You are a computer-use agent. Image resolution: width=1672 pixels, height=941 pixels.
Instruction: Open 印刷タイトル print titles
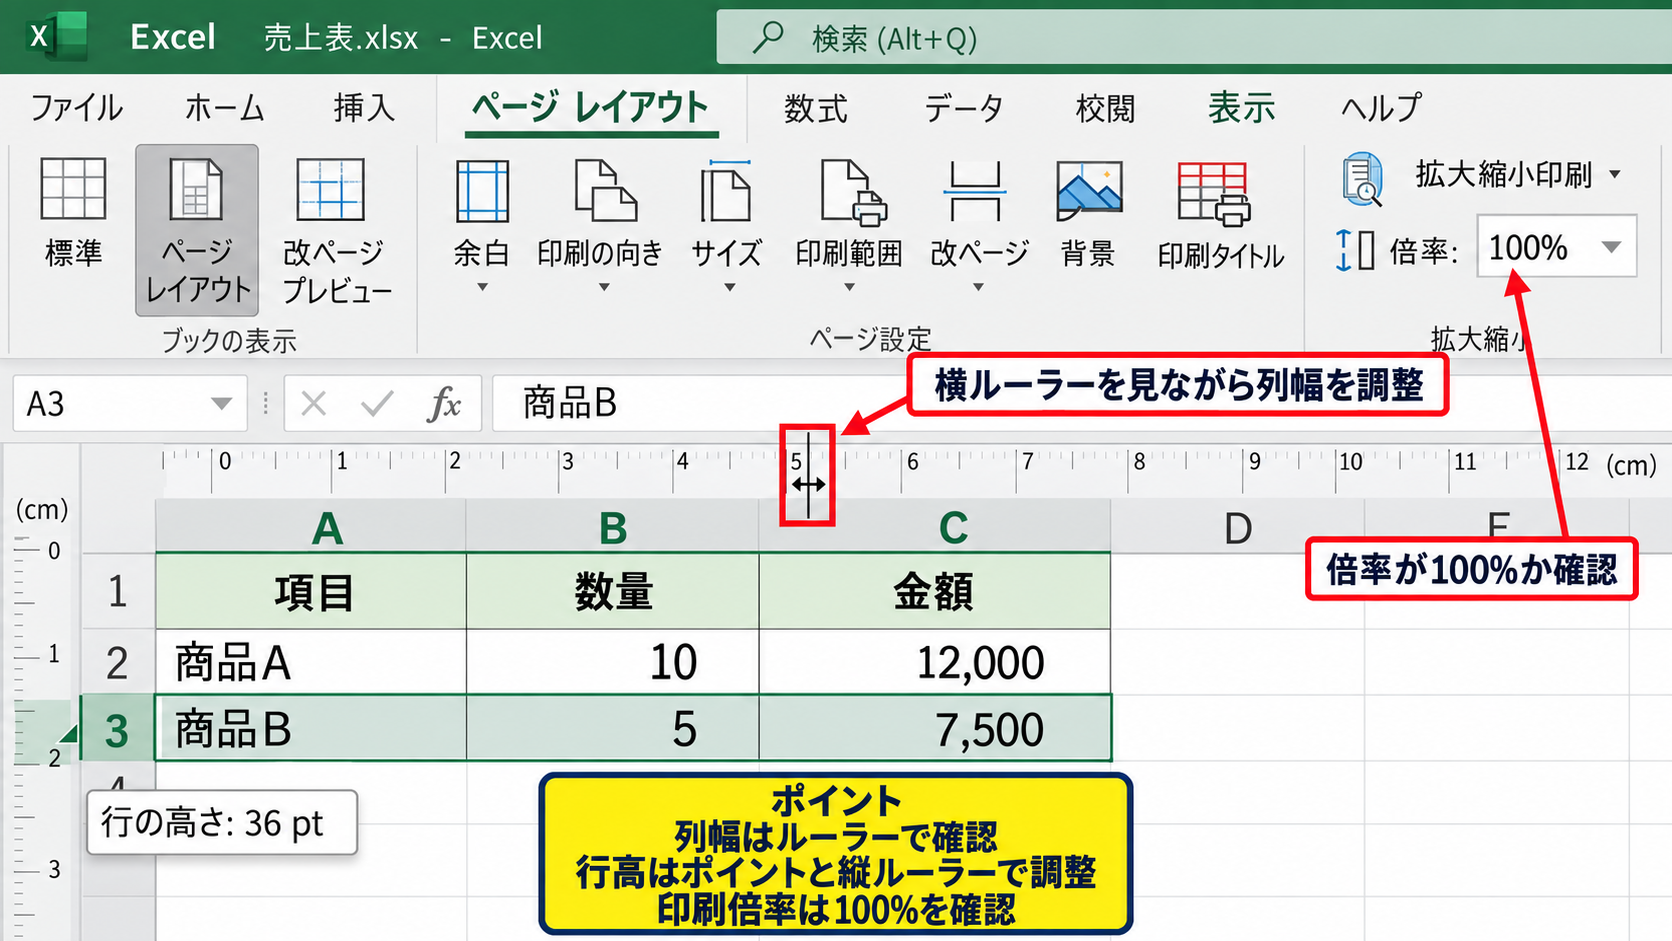click(x=1220, y=216)
